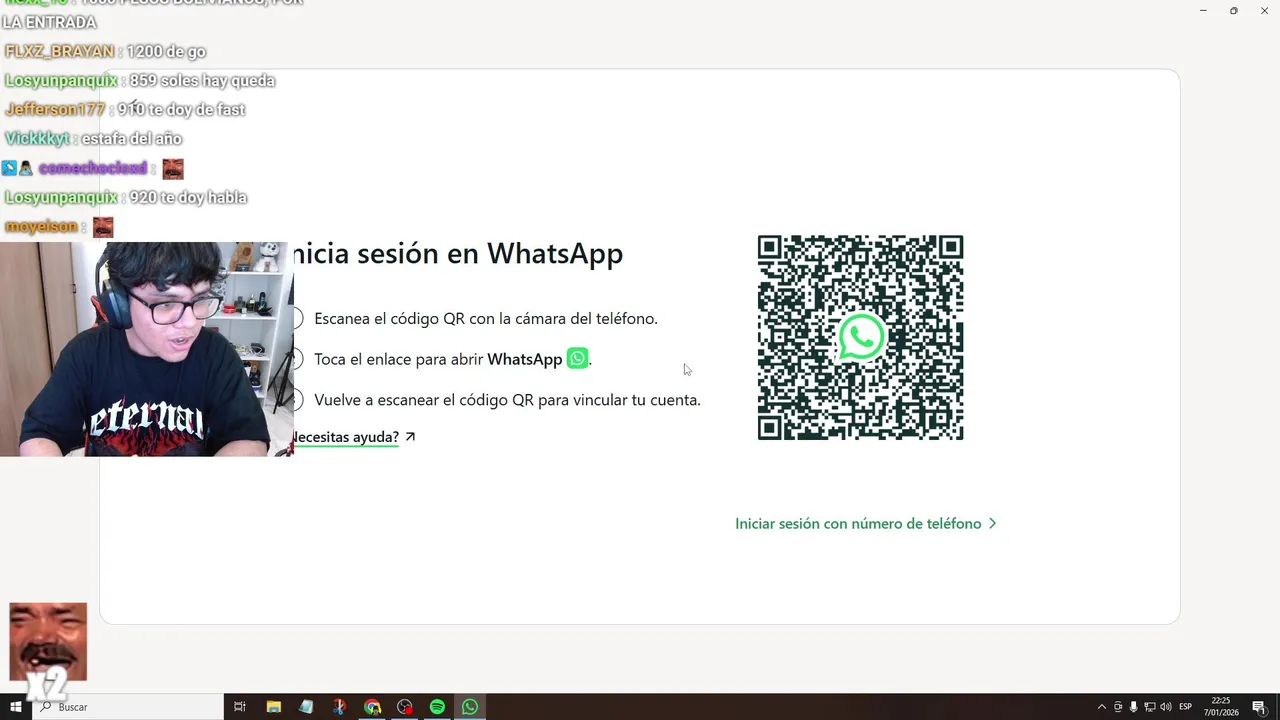
Task: Close the WhatsApp window
Action: [x=1264, y=10]
